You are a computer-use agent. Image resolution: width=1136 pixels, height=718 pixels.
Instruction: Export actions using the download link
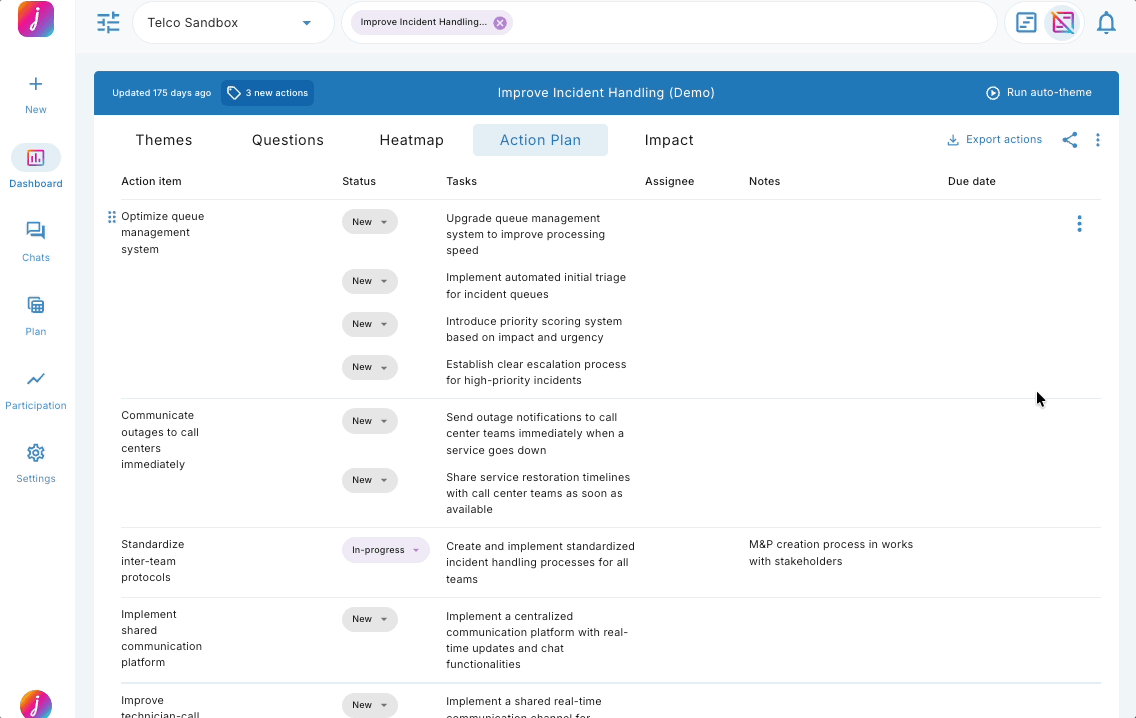(995, 140)
